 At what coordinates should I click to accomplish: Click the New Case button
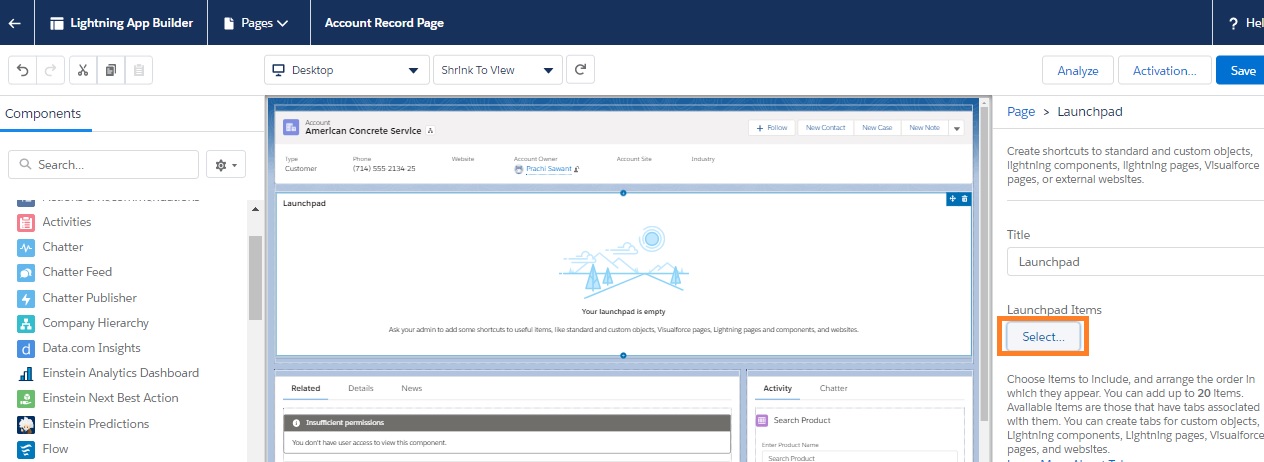click(877, 128)
